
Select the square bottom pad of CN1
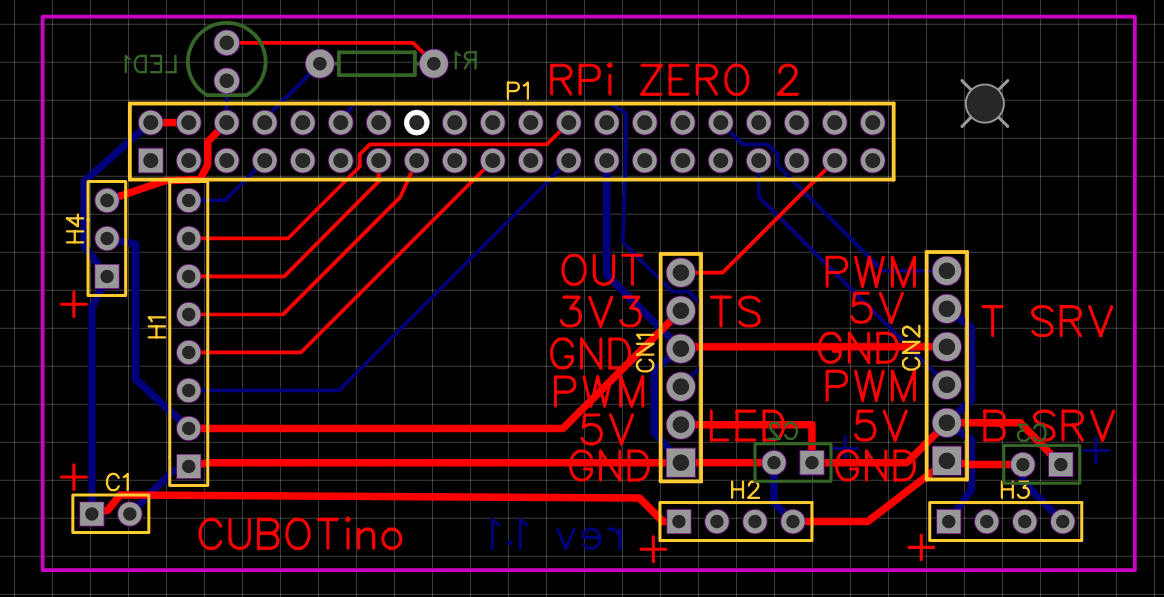tap(681, 463)
